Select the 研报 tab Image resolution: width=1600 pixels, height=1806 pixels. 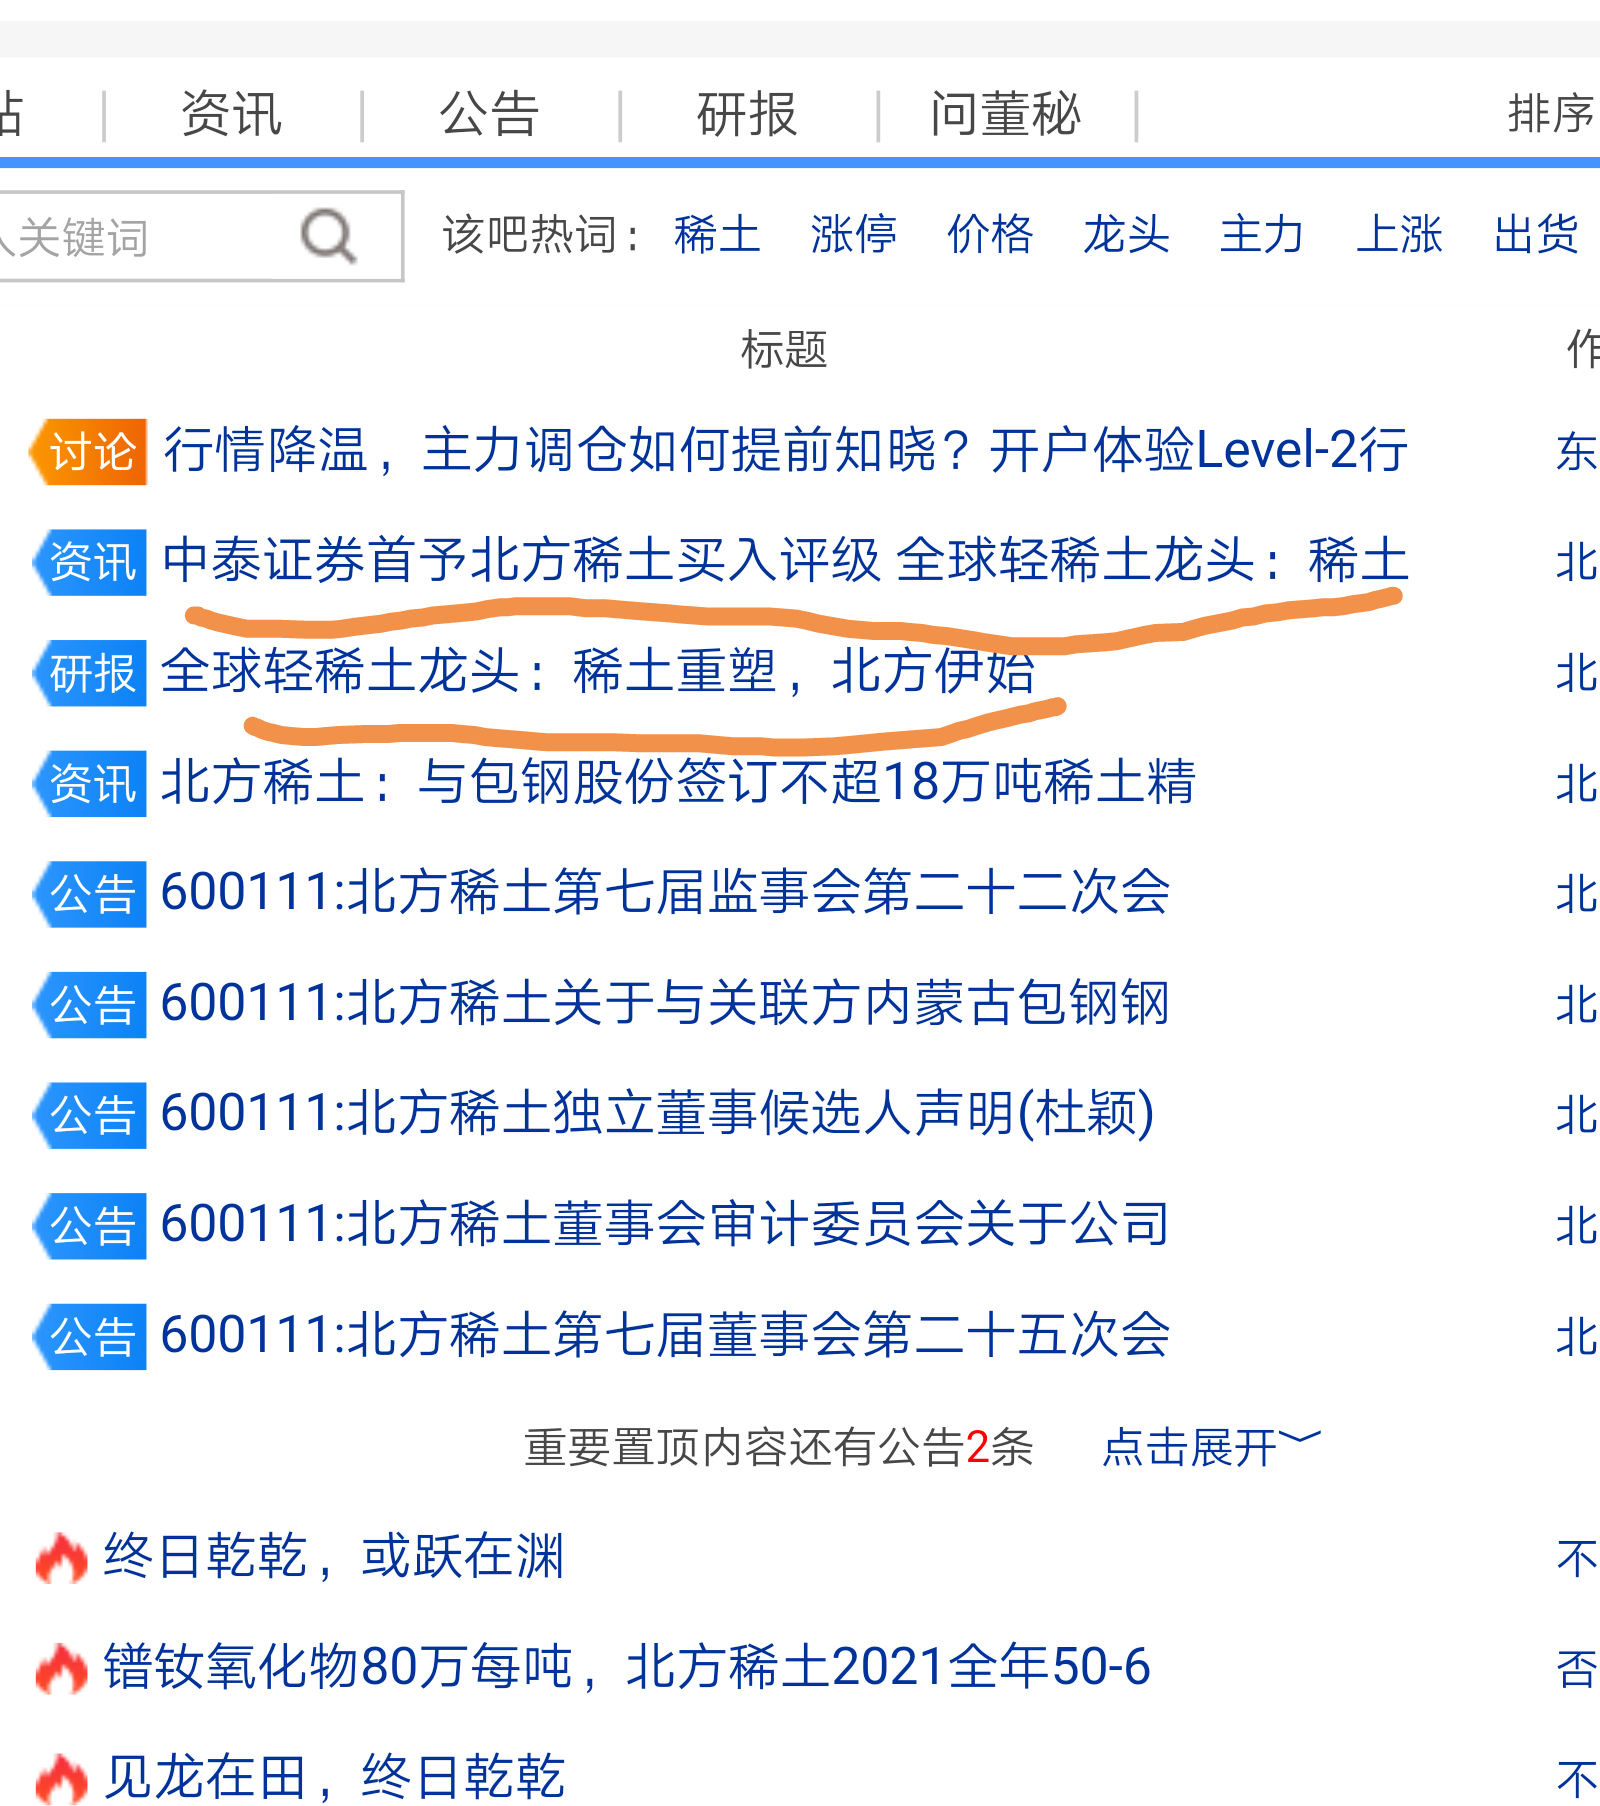point(747,114)
